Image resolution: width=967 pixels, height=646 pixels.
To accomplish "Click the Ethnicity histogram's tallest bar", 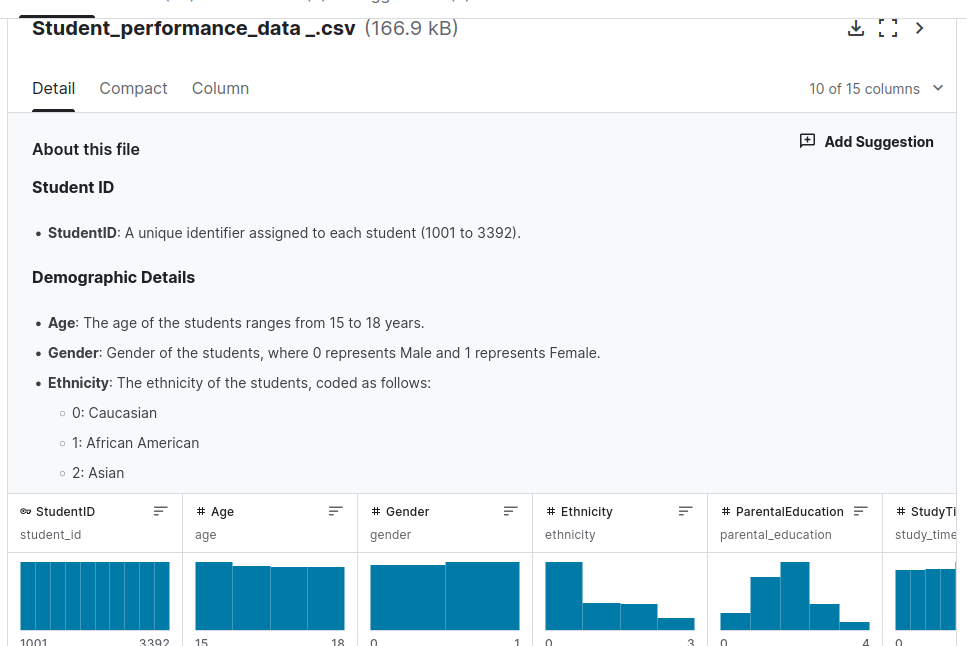I will [x=563, y=596].
